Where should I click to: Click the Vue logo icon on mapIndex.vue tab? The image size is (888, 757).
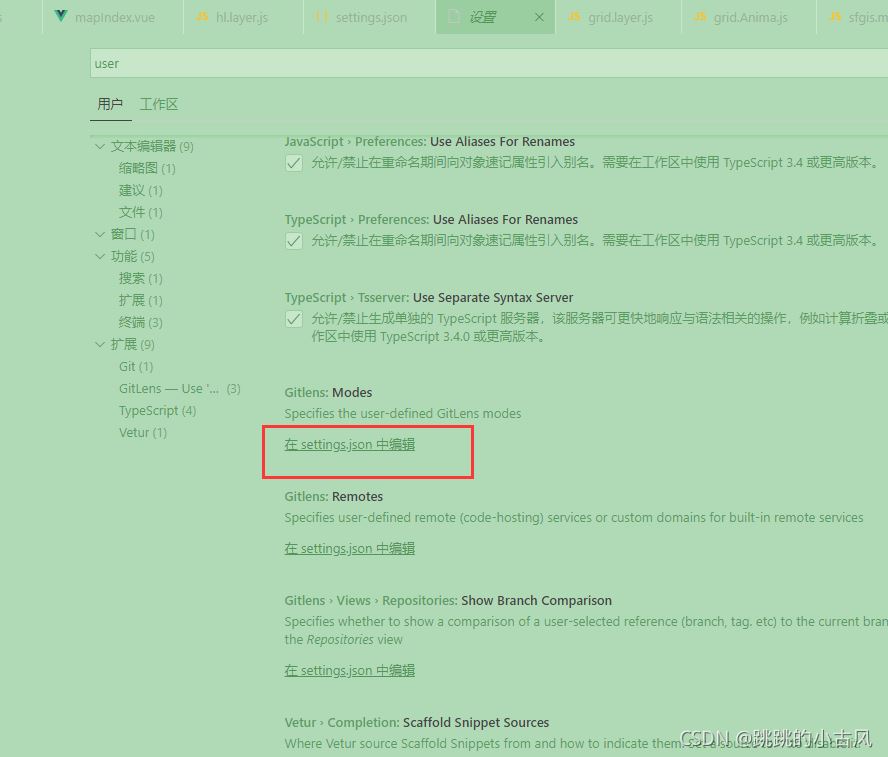click(62, 16)
